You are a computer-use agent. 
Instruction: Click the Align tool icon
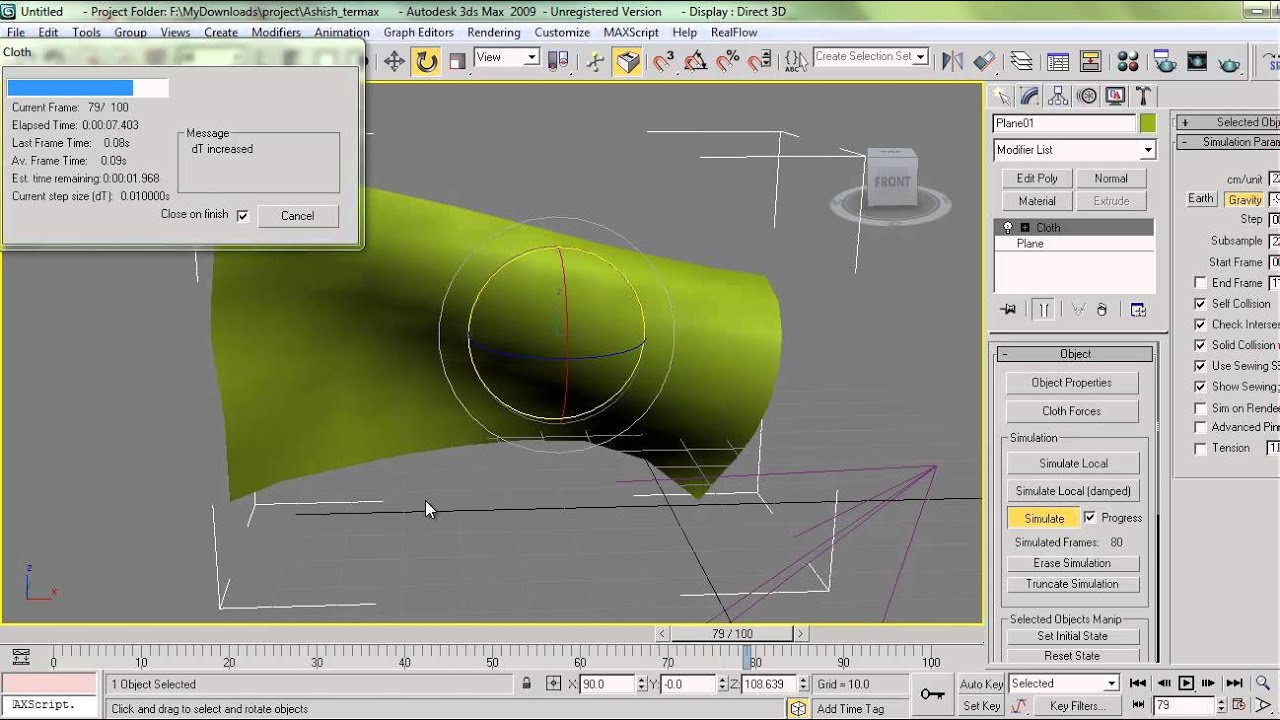pos(984,62)
